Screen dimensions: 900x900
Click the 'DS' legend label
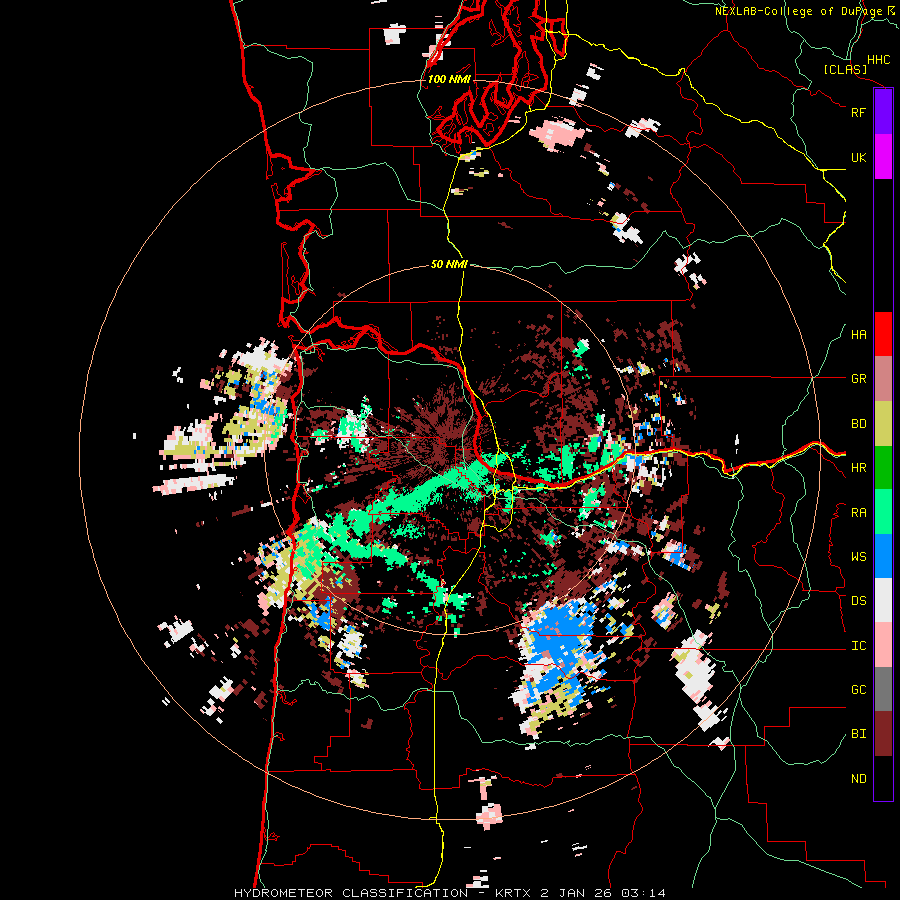coord(858,601)
